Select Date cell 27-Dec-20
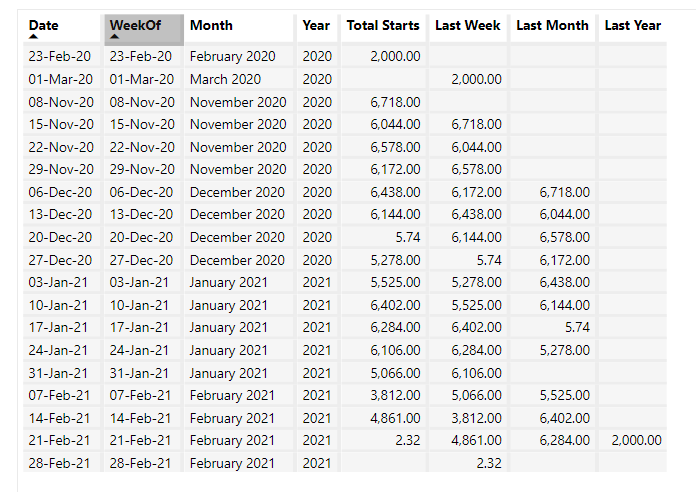 (60, 260)
